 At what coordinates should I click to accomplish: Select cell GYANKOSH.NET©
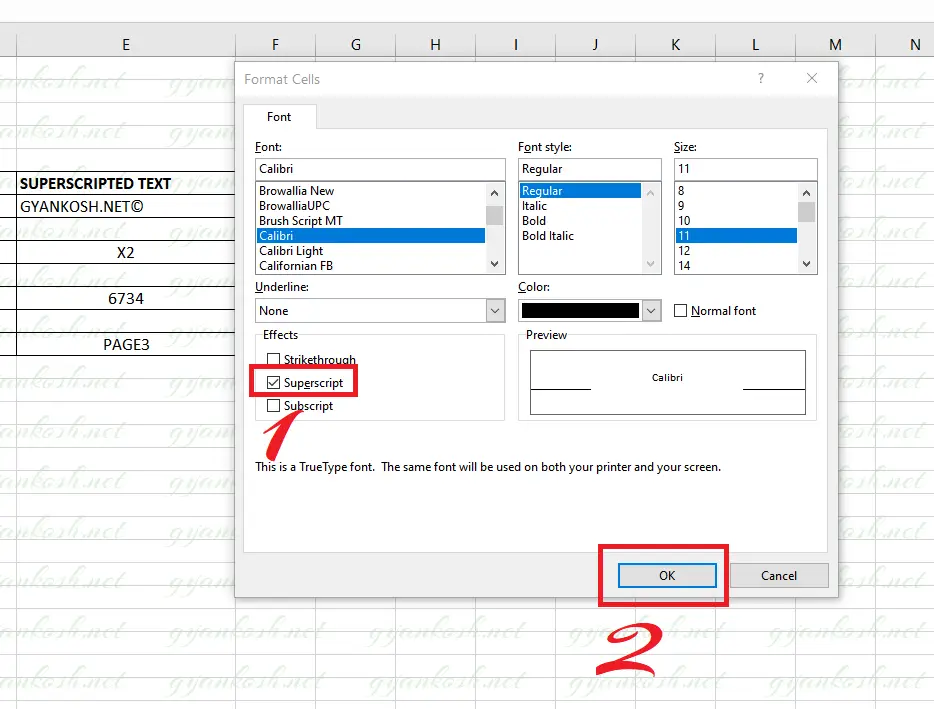tap(126, 207)
